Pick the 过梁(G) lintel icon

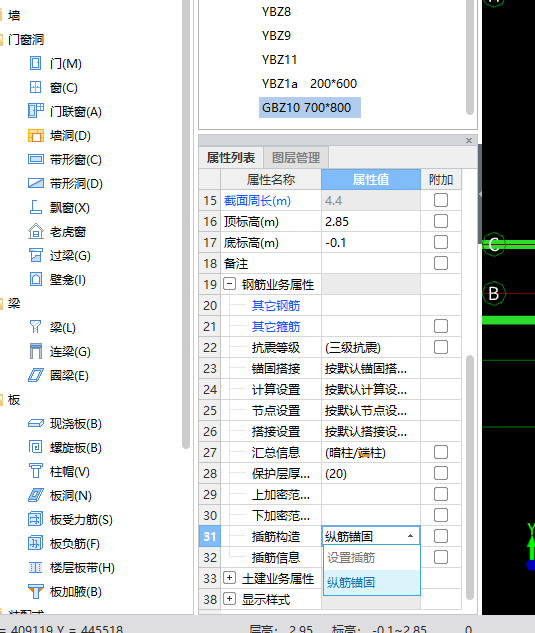coord(36,255)
